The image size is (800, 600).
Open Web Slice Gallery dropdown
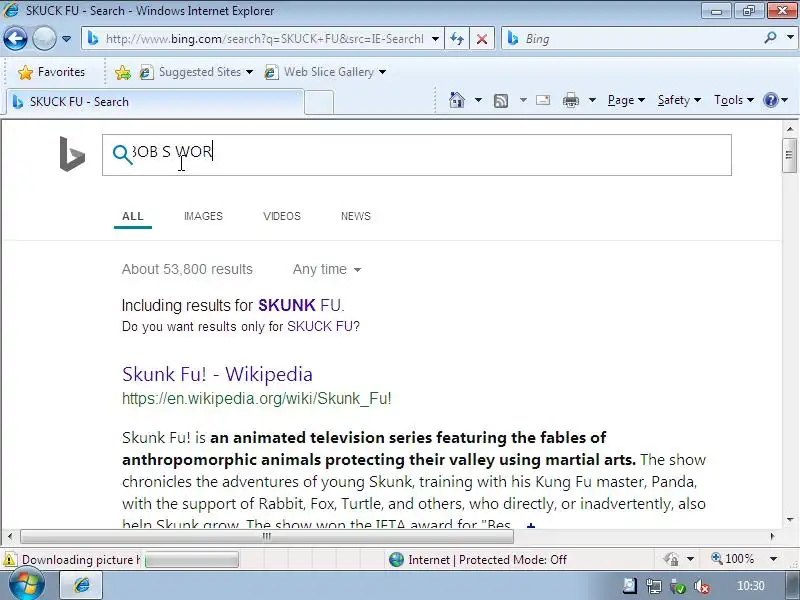325,72
